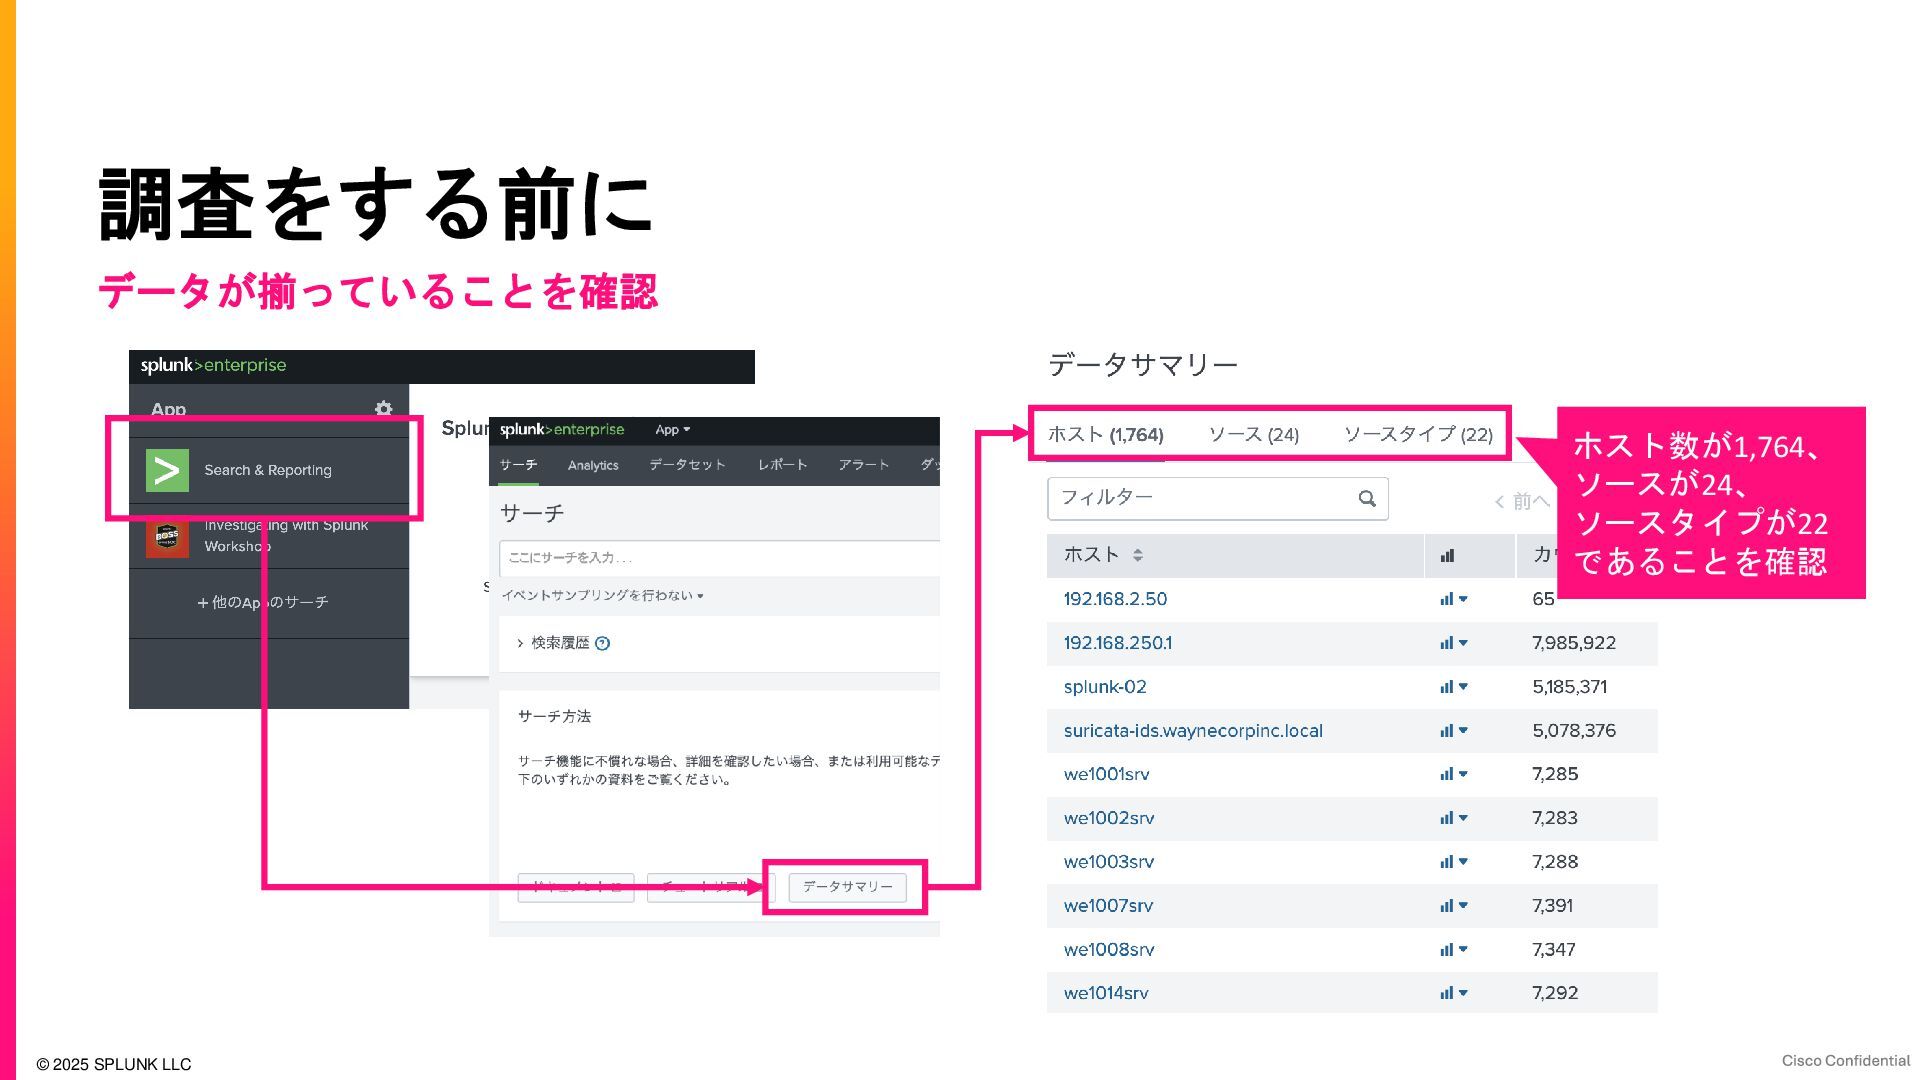This screenshot has width=1920, height=1080.
Task: Click the フィルター input field
Action: 1200,498
